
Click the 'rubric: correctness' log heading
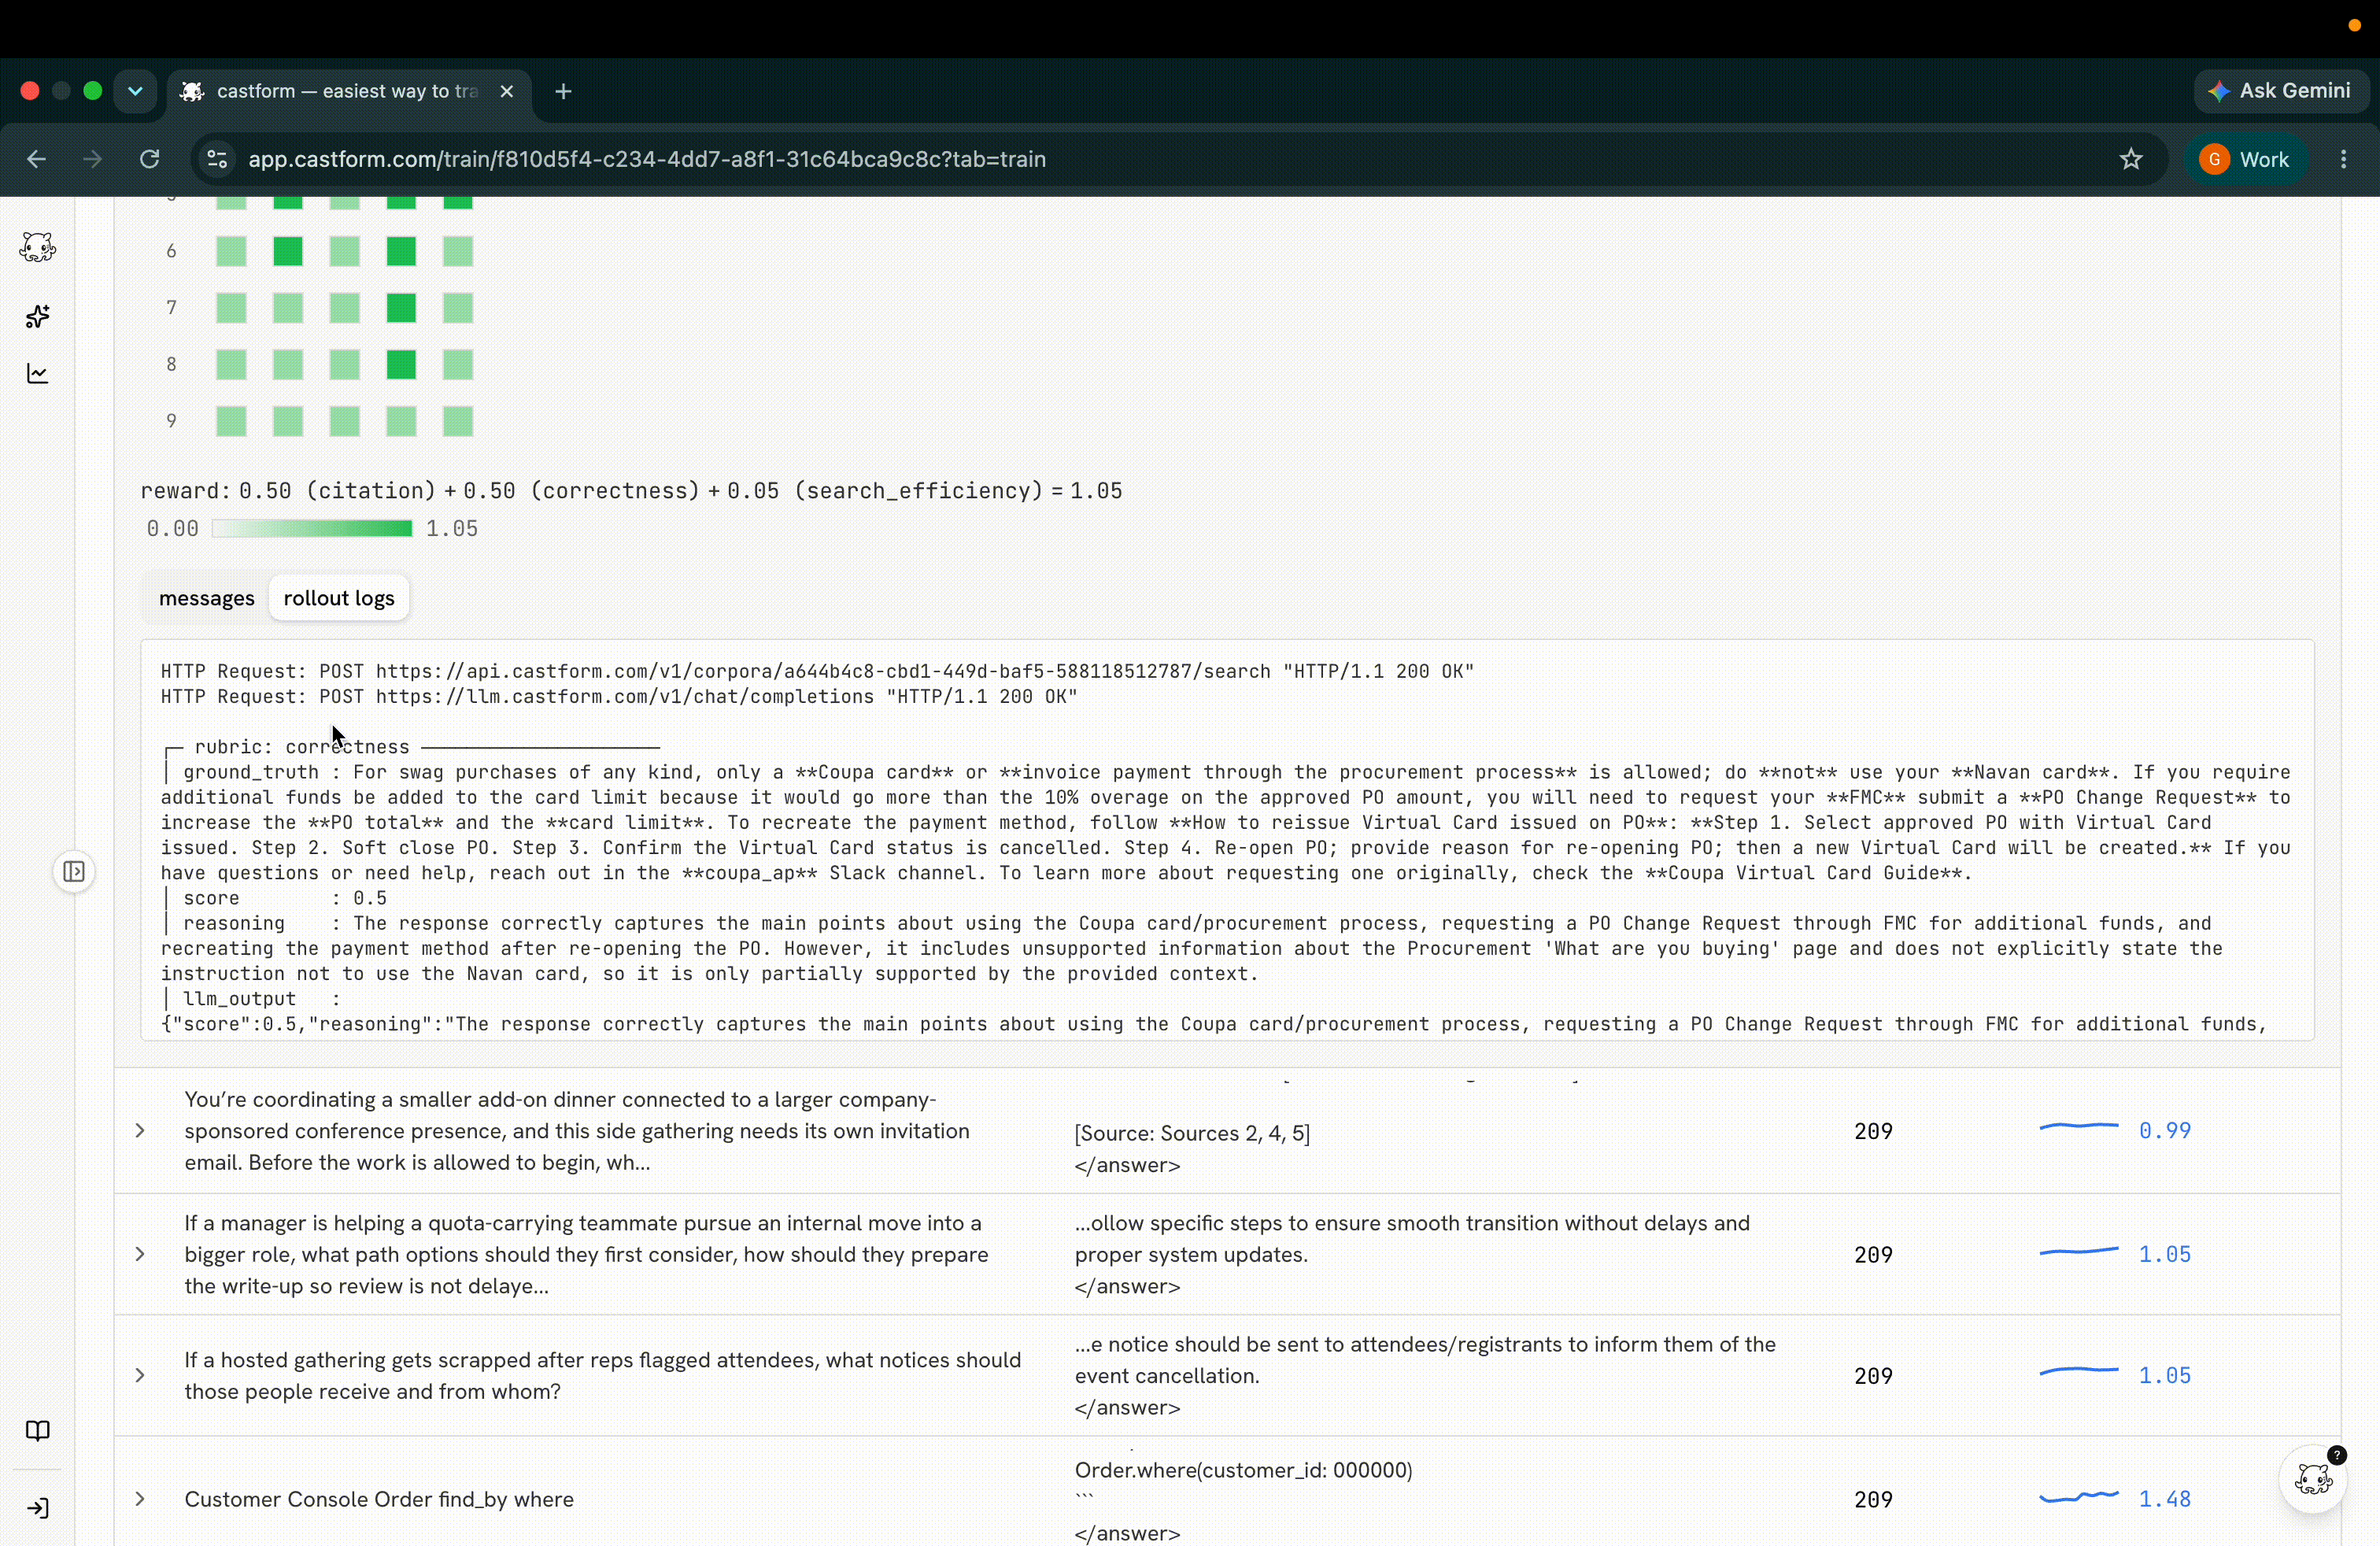point(302,747)
